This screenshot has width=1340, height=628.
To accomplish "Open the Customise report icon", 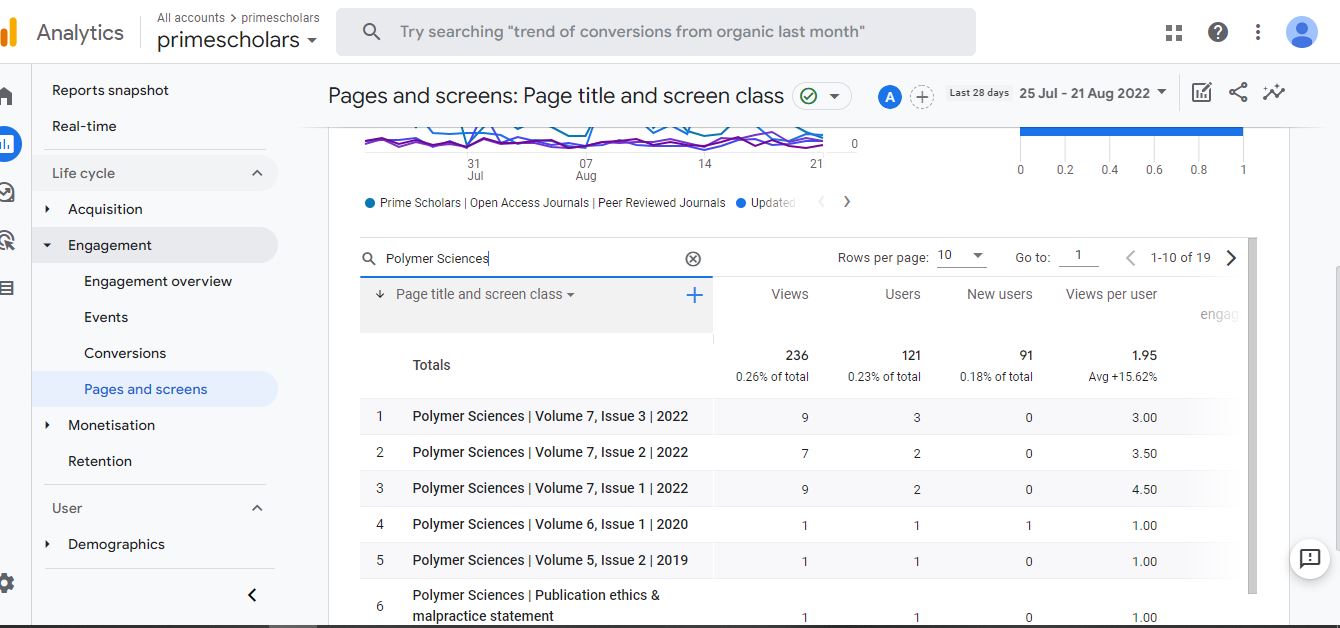I will [x=1201, y=93].
